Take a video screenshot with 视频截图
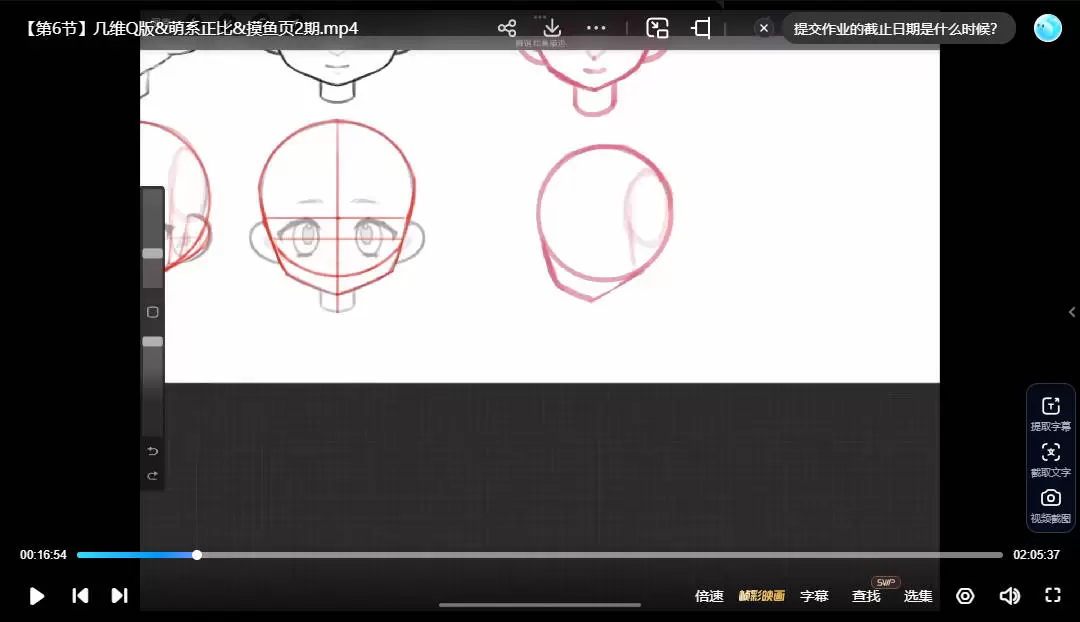The height and width of the screenshot is (622, 1080). [1050, 505]
